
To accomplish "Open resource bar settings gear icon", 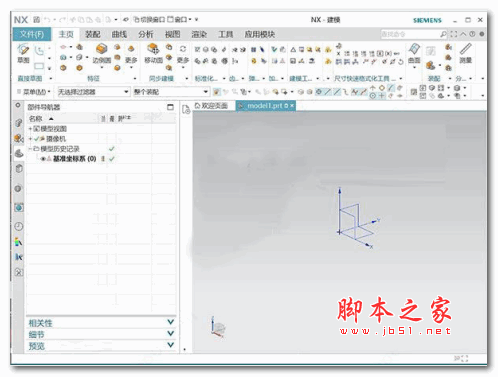I will click(18, 105).
